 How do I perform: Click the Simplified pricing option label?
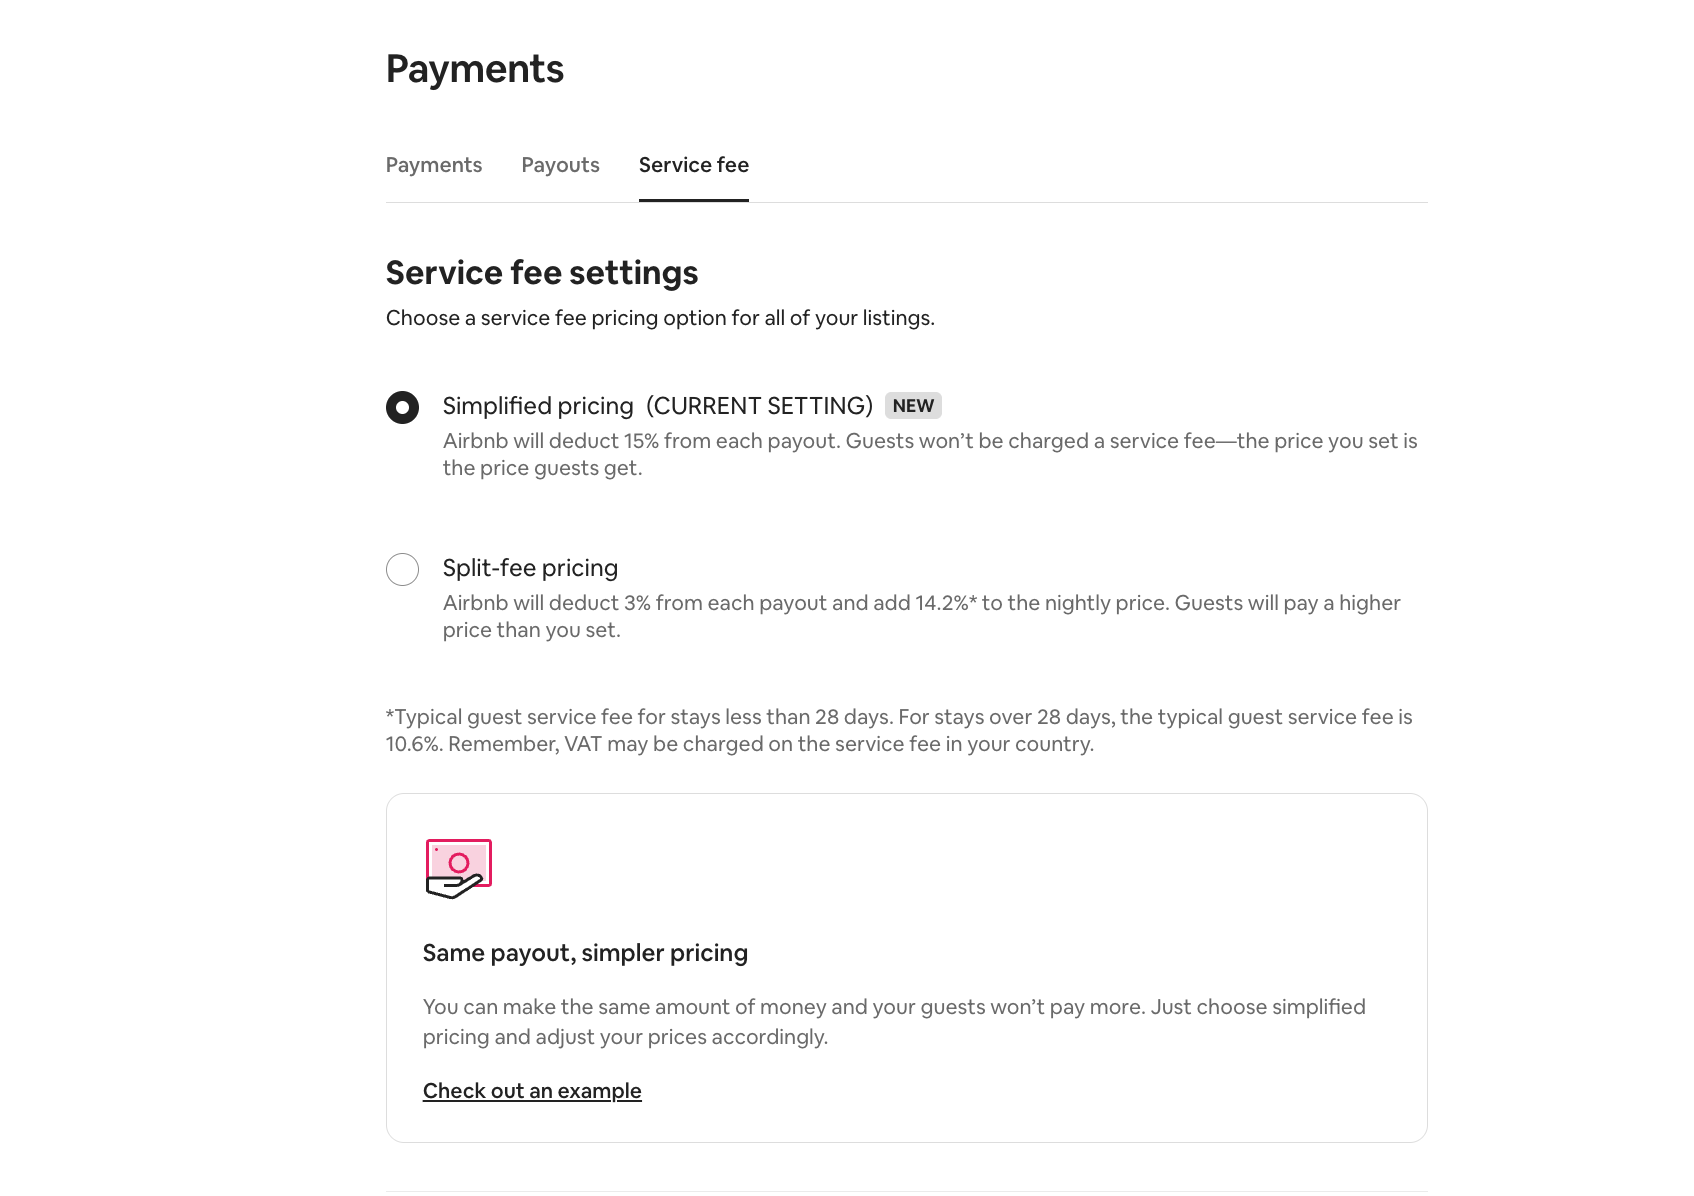click(538, 406)
